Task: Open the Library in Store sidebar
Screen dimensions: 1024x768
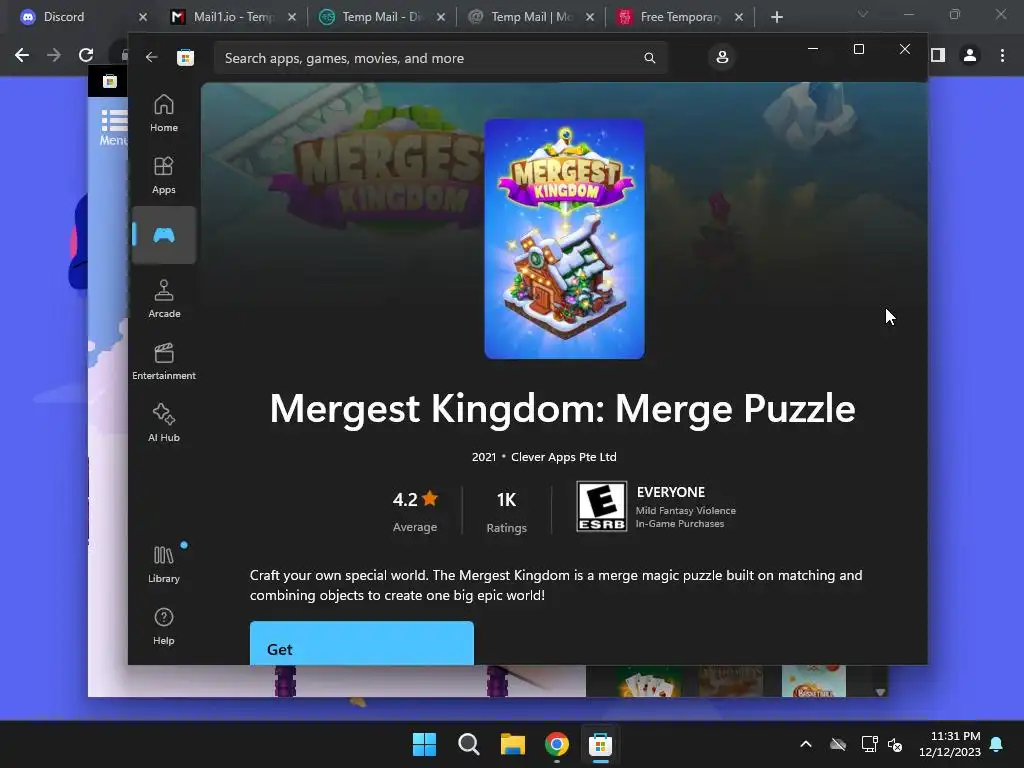Action: click(x=163, y=564)
